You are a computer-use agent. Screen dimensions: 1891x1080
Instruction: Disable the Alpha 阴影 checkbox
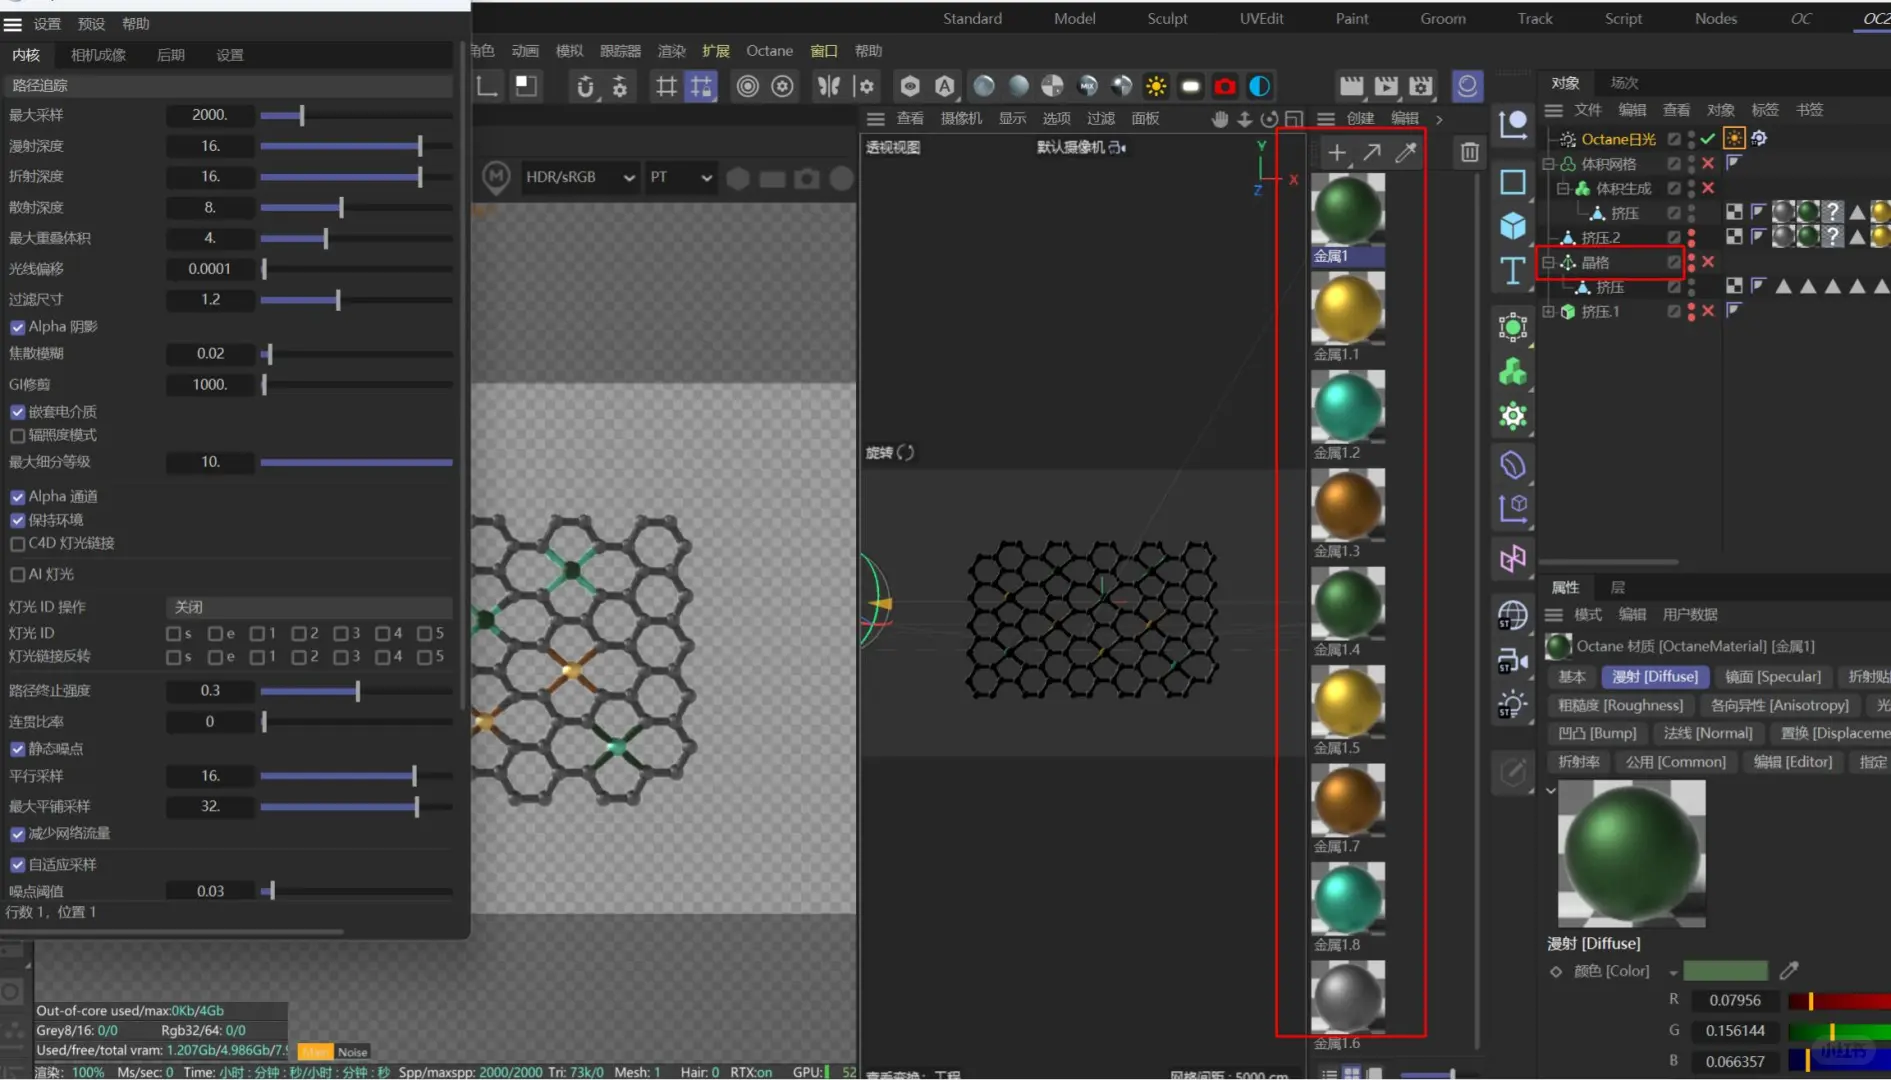(18, 327)
